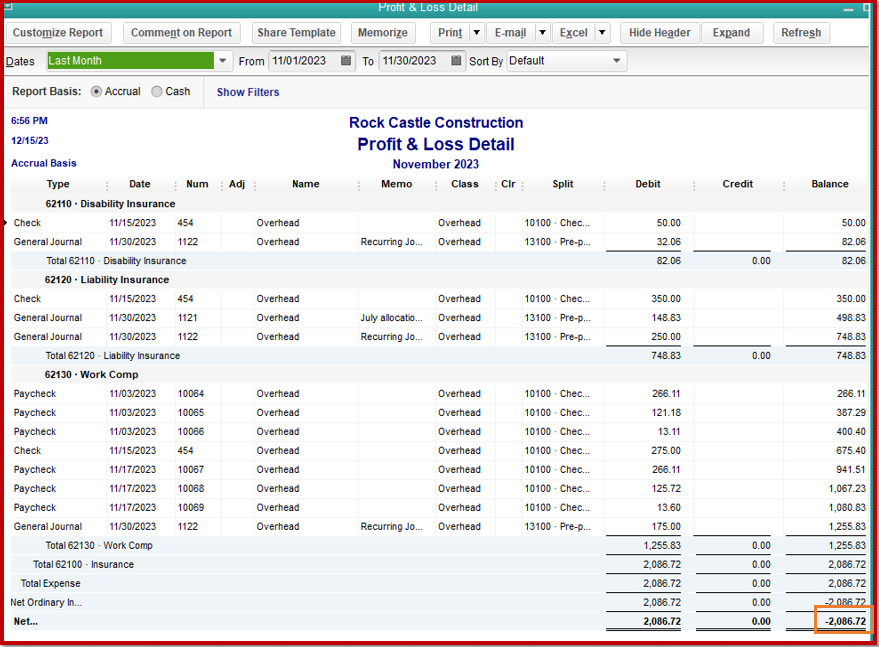Select the Accrual report basis
The height and width of the screenshot is (647, 879).
(x=97, y=92)
